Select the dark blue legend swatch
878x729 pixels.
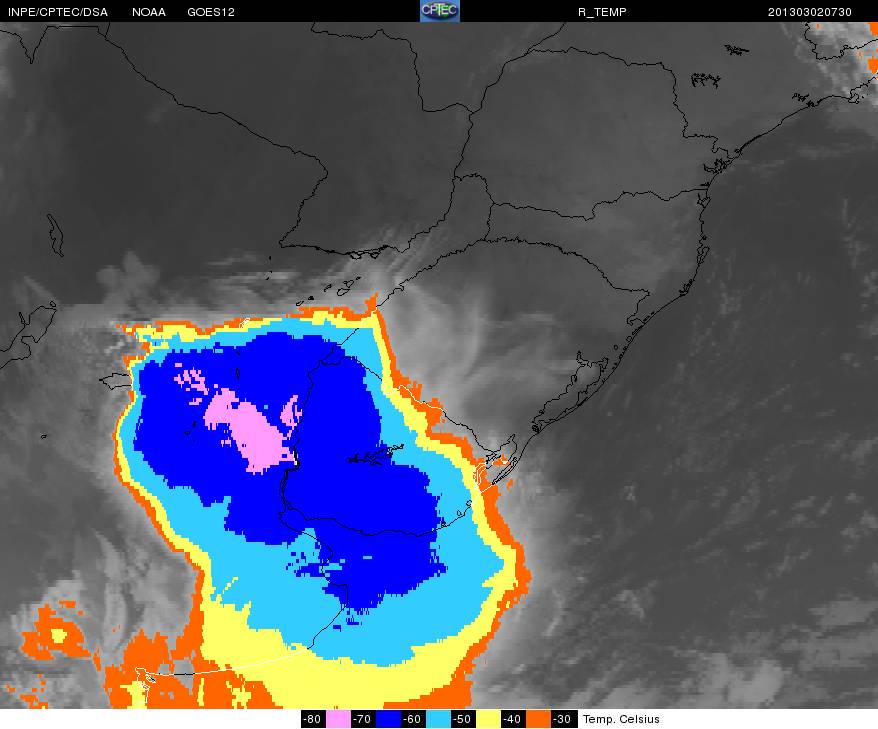[388, 719]
